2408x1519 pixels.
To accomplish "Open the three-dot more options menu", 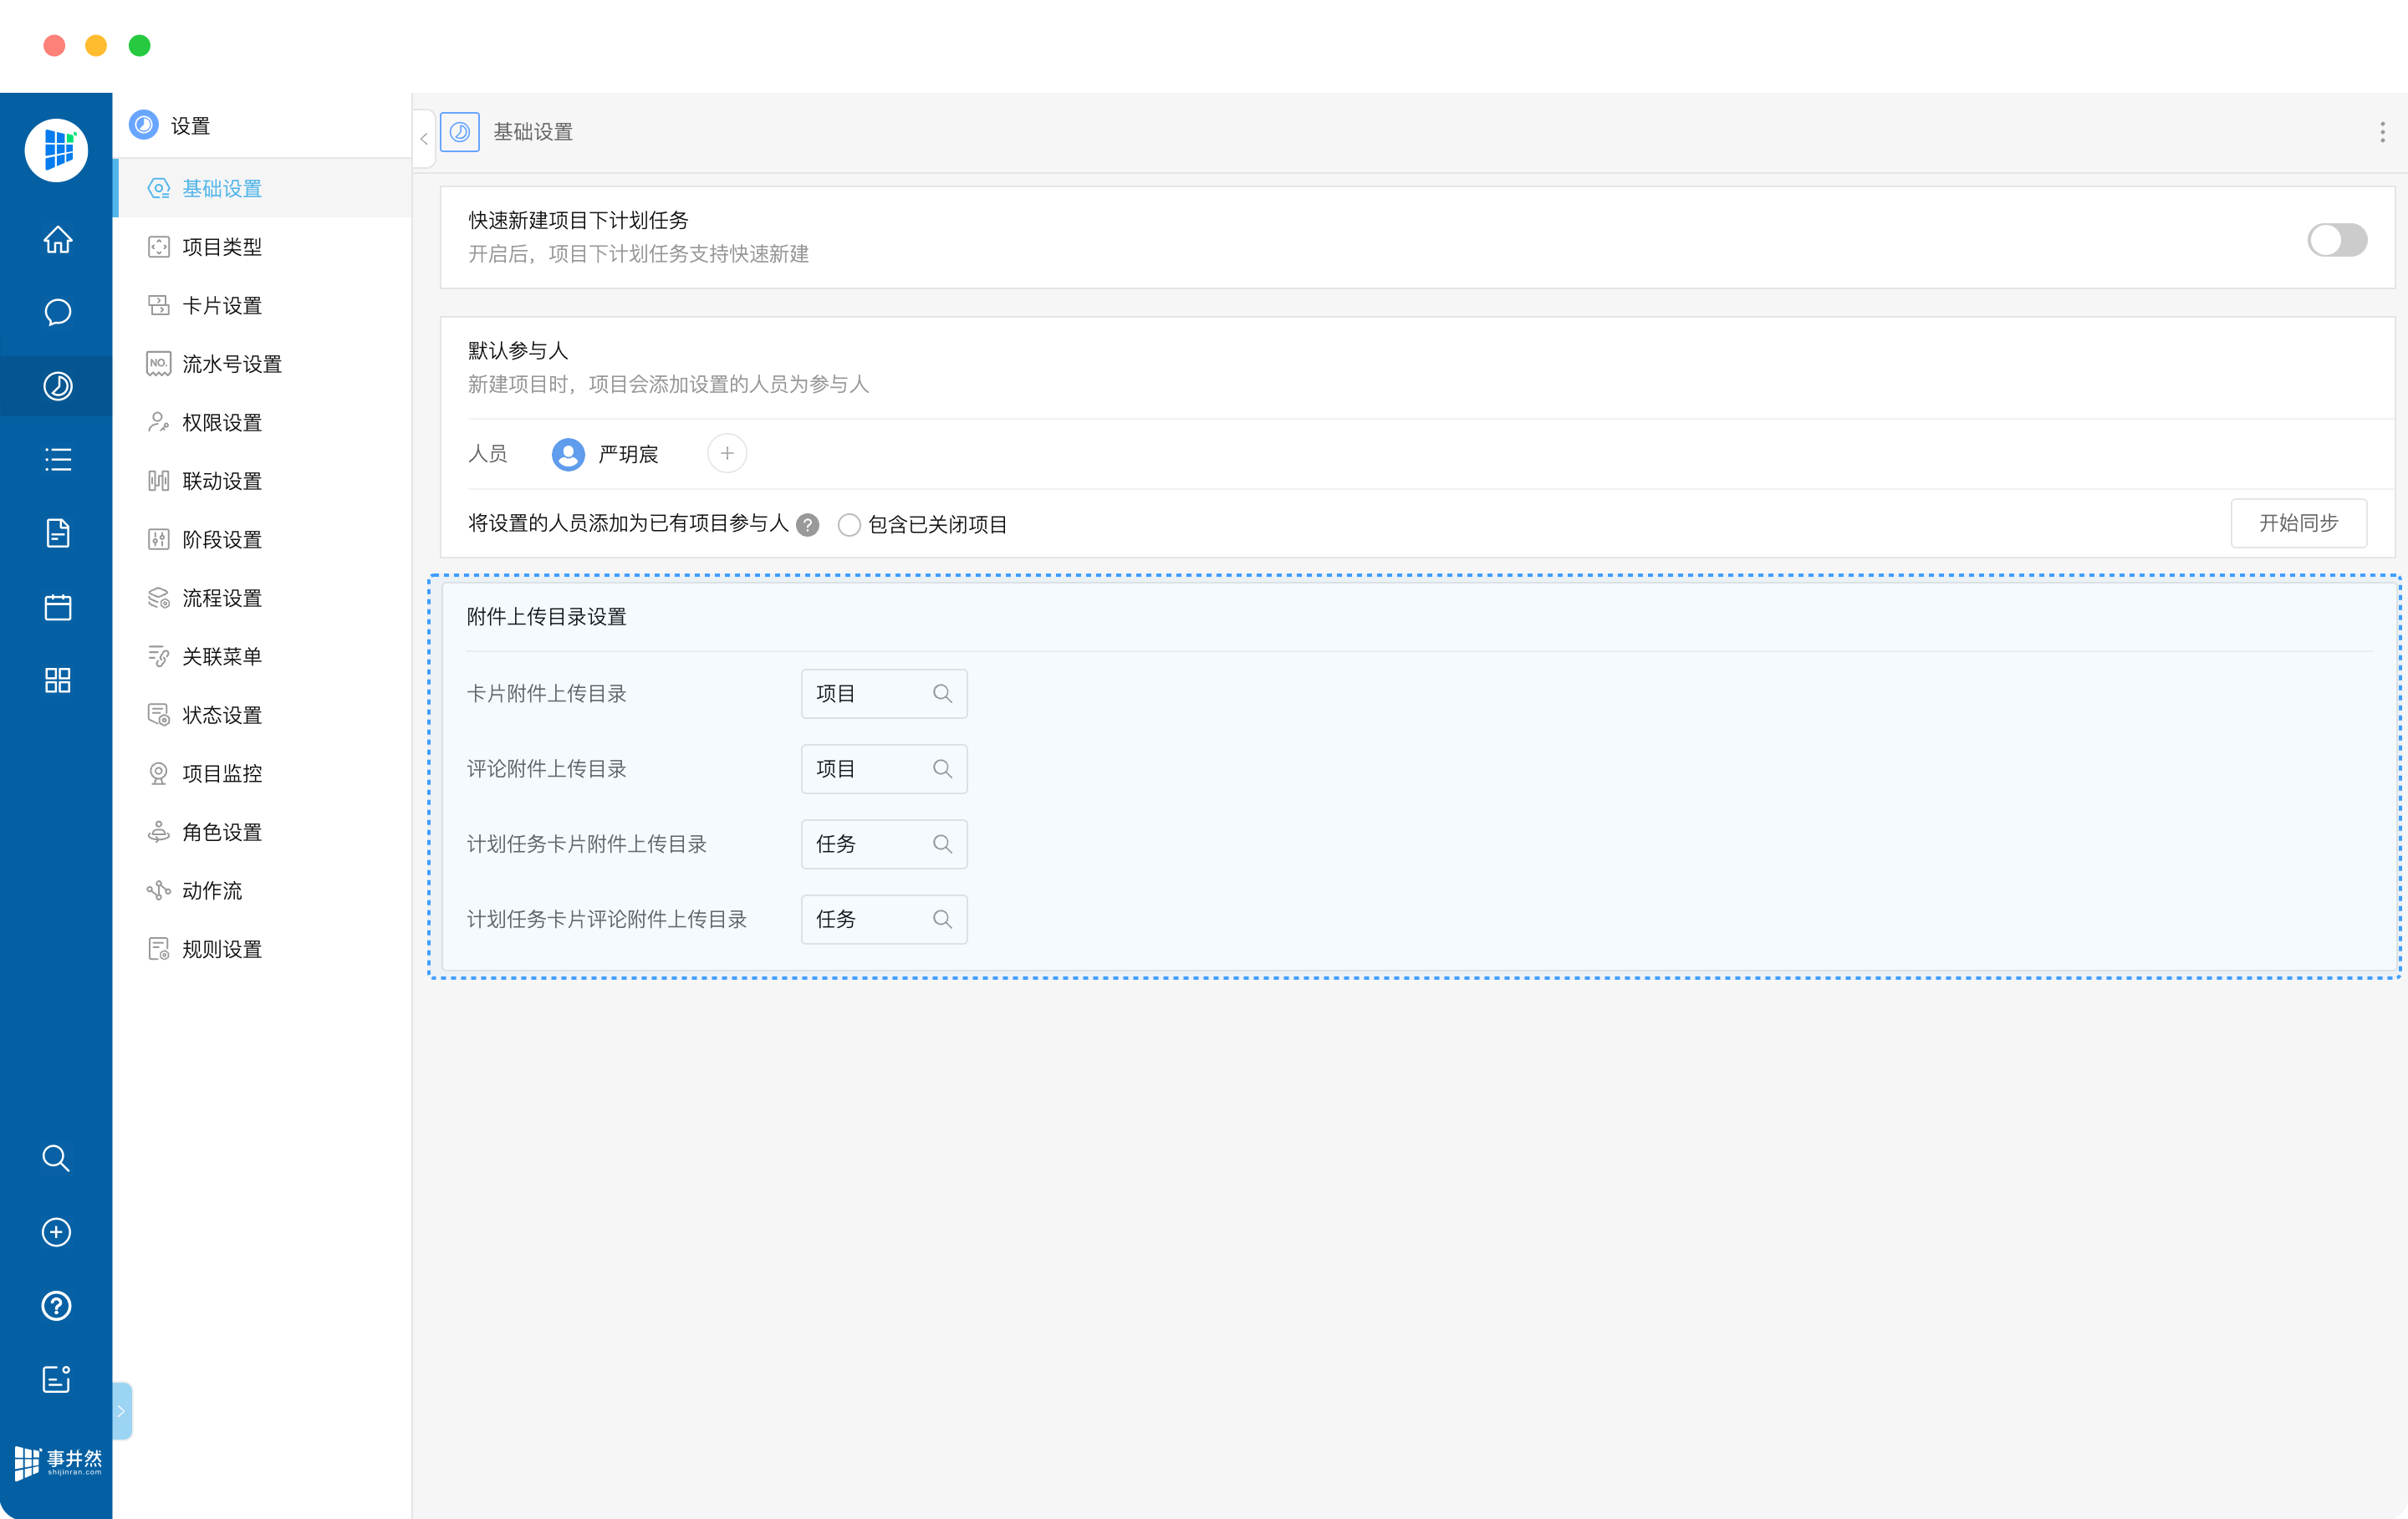I will click(x=2382, y=132).
